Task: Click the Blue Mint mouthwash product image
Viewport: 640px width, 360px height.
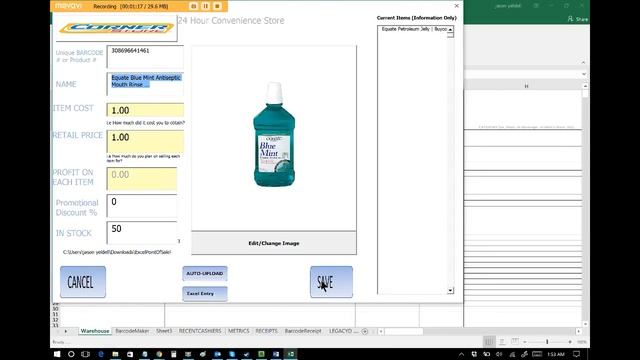Action: coord(274,135)
